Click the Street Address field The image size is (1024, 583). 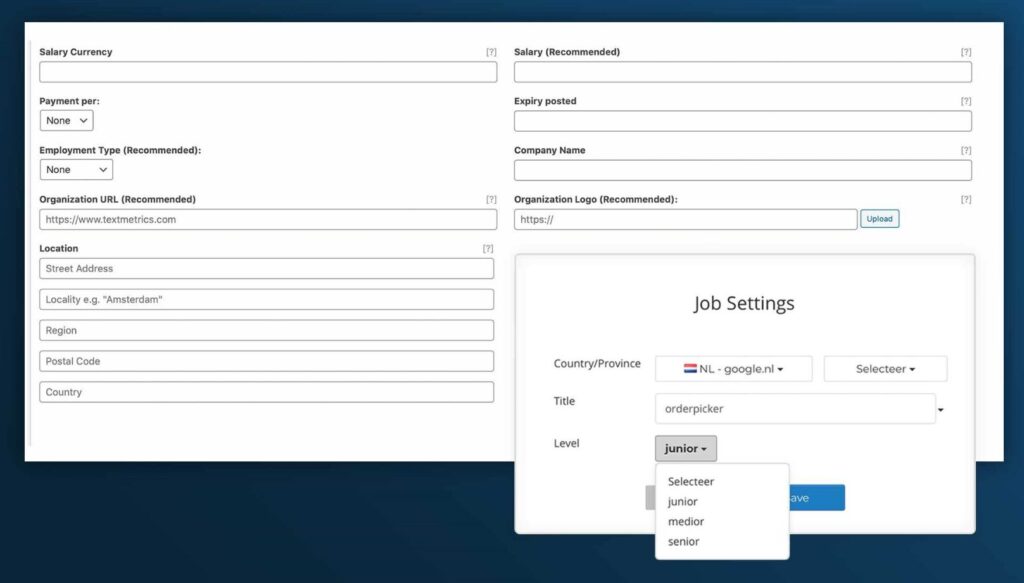coord(266,268)
